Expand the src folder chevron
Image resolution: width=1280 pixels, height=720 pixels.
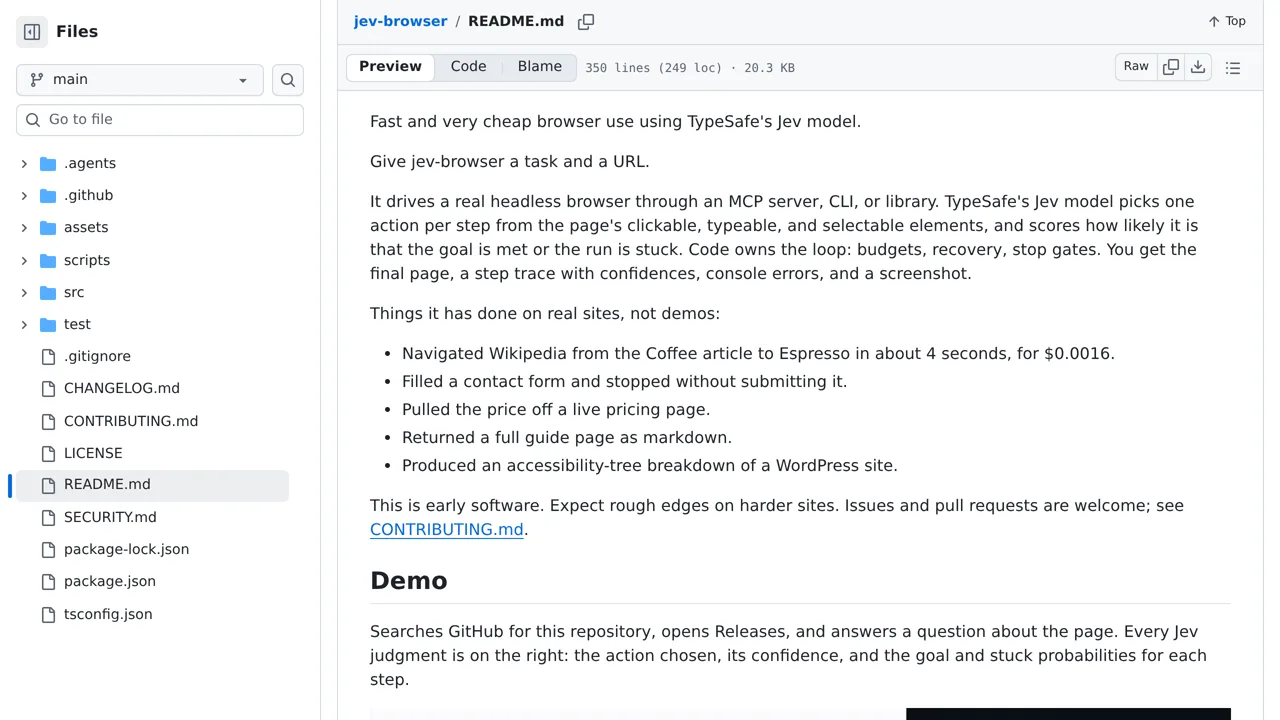tap(24, 293)
